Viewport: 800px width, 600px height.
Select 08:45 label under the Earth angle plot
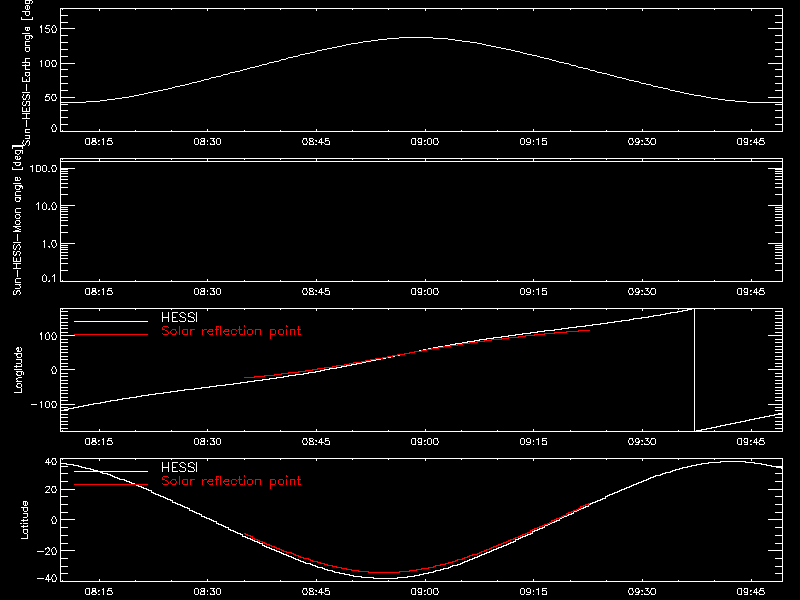[x=316, y=142]
